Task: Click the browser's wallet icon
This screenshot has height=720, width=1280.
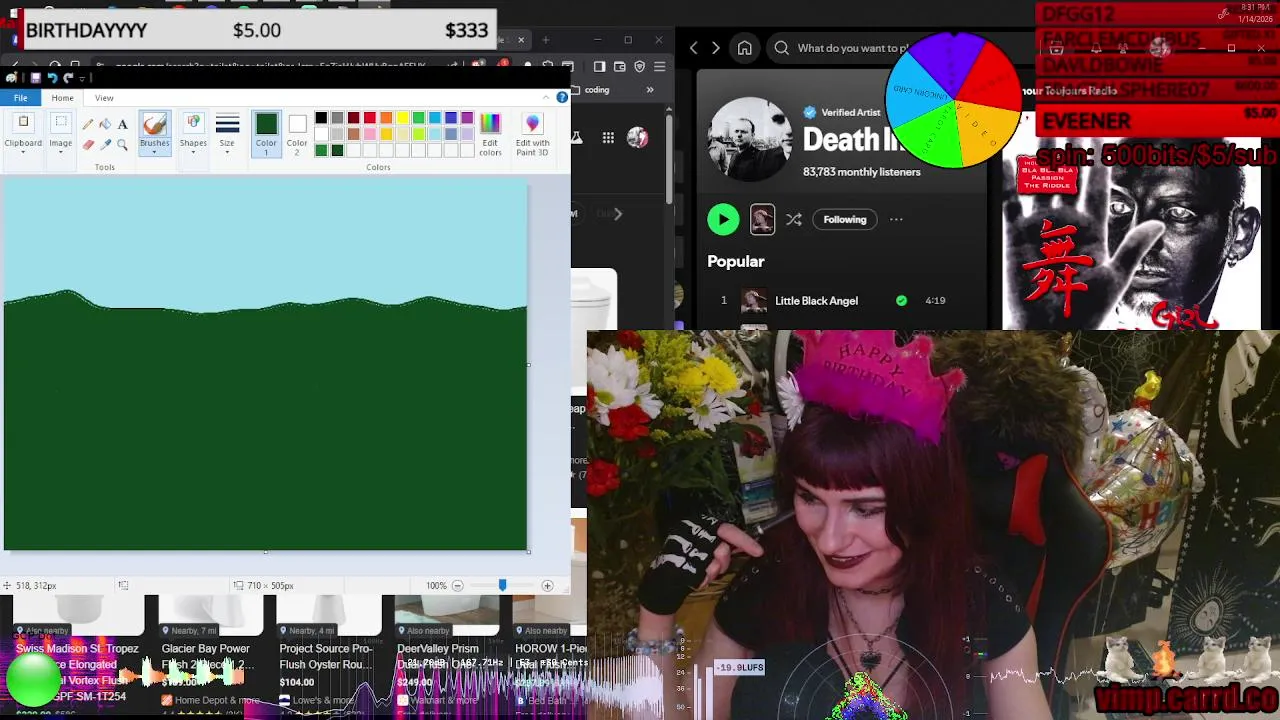Action: pos(620,67)
